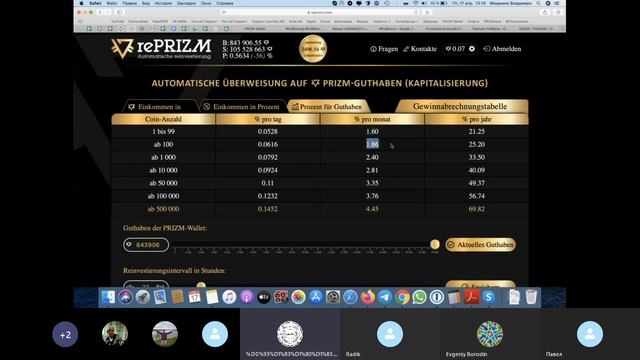Launch Siri from the dock
The width and height of the screenshot is (640, 360).
[125, 298]
